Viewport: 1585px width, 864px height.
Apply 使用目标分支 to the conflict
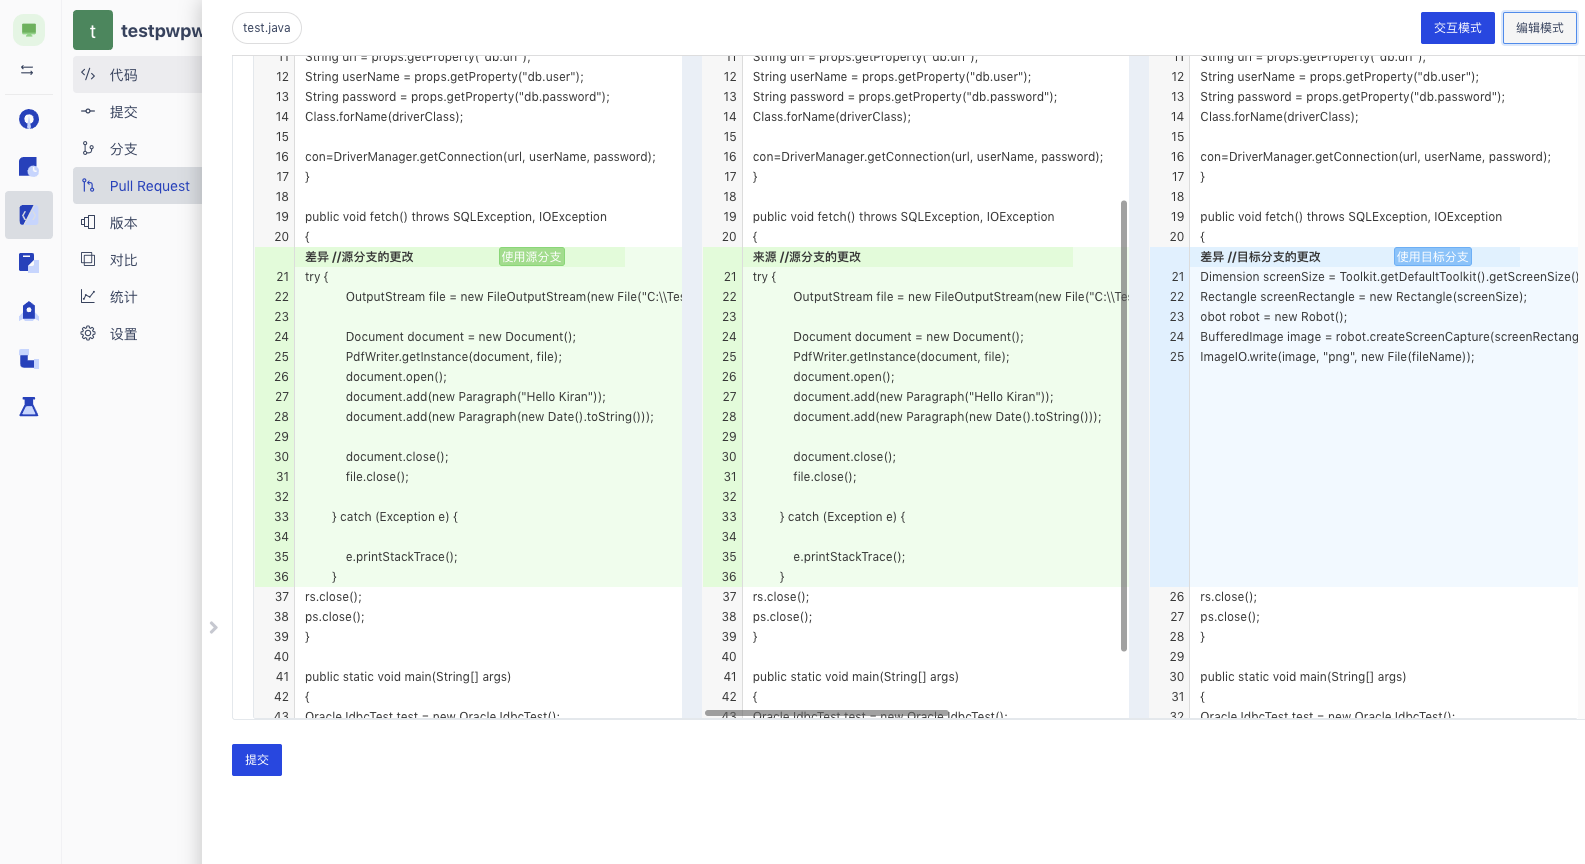click(x=1432, y=257)
